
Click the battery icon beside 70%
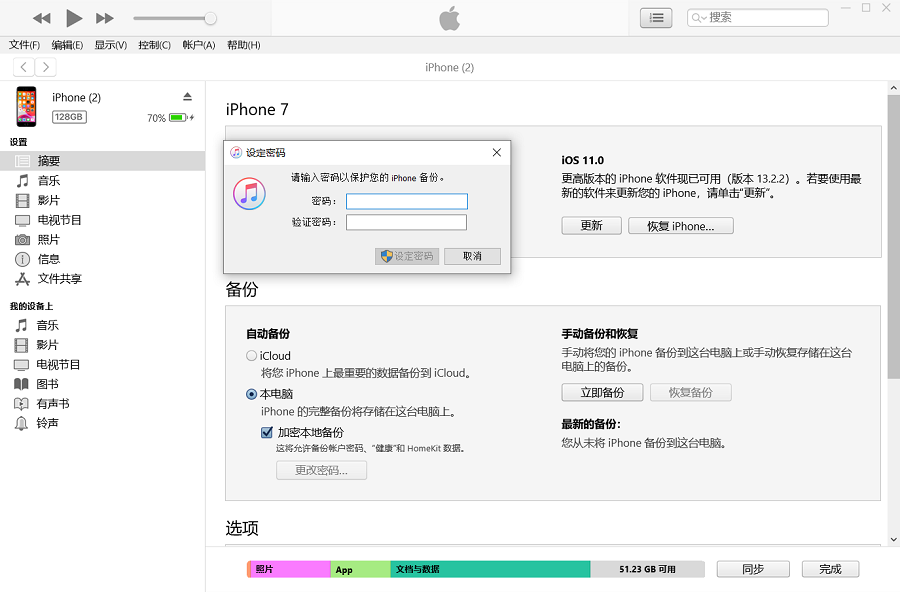click(x=179, y=118)
